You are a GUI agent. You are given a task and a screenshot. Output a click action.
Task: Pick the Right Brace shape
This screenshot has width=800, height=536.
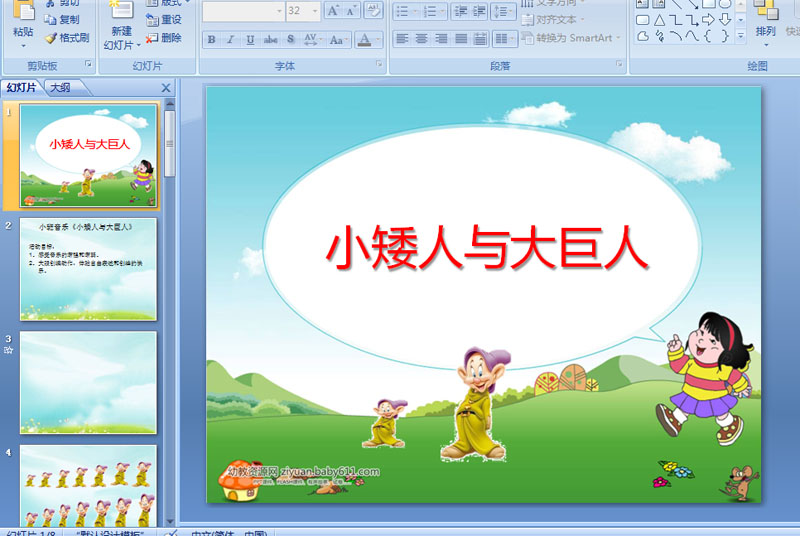pyautogui.click(x=725, y=36)
